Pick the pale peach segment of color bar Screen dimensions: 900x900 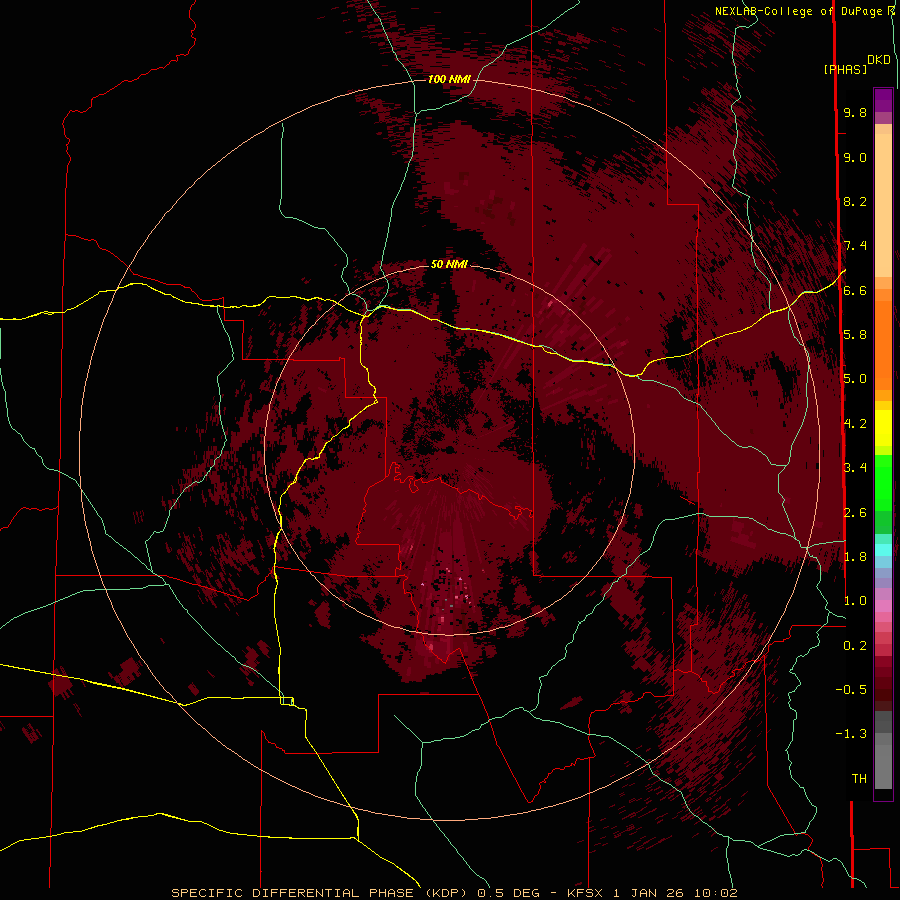click(x=883, y=205)
